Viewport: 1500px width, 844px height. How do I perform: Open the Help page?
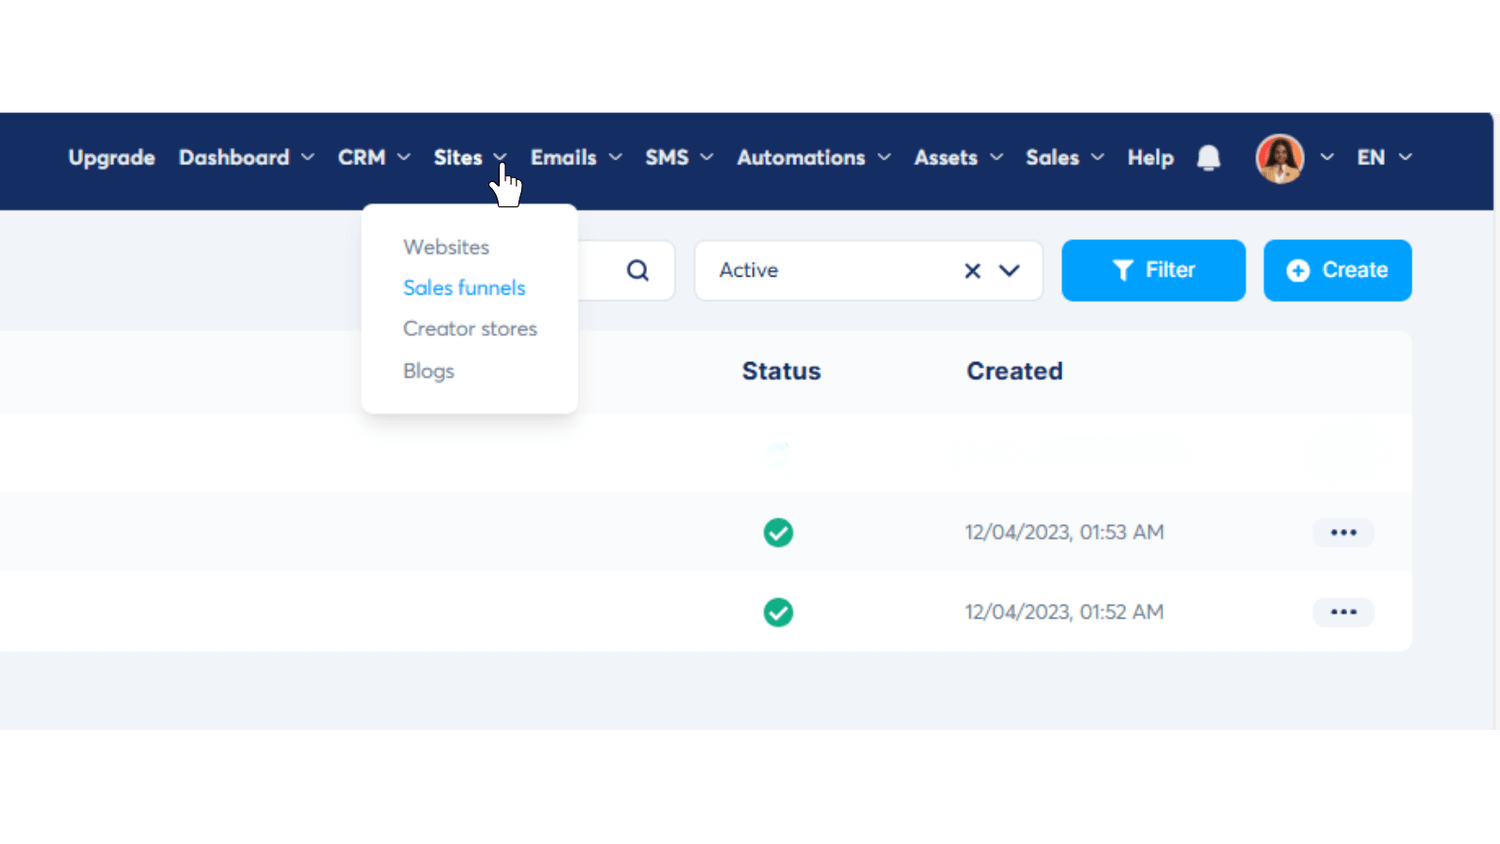[x=1150, y=158]
